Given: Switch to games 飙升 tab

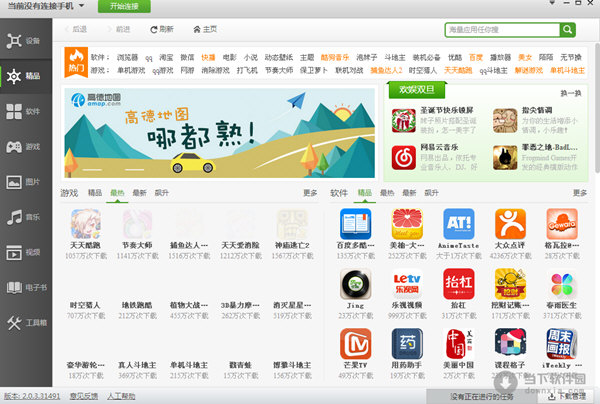Looking at the screenshot, I should point(161,193).
